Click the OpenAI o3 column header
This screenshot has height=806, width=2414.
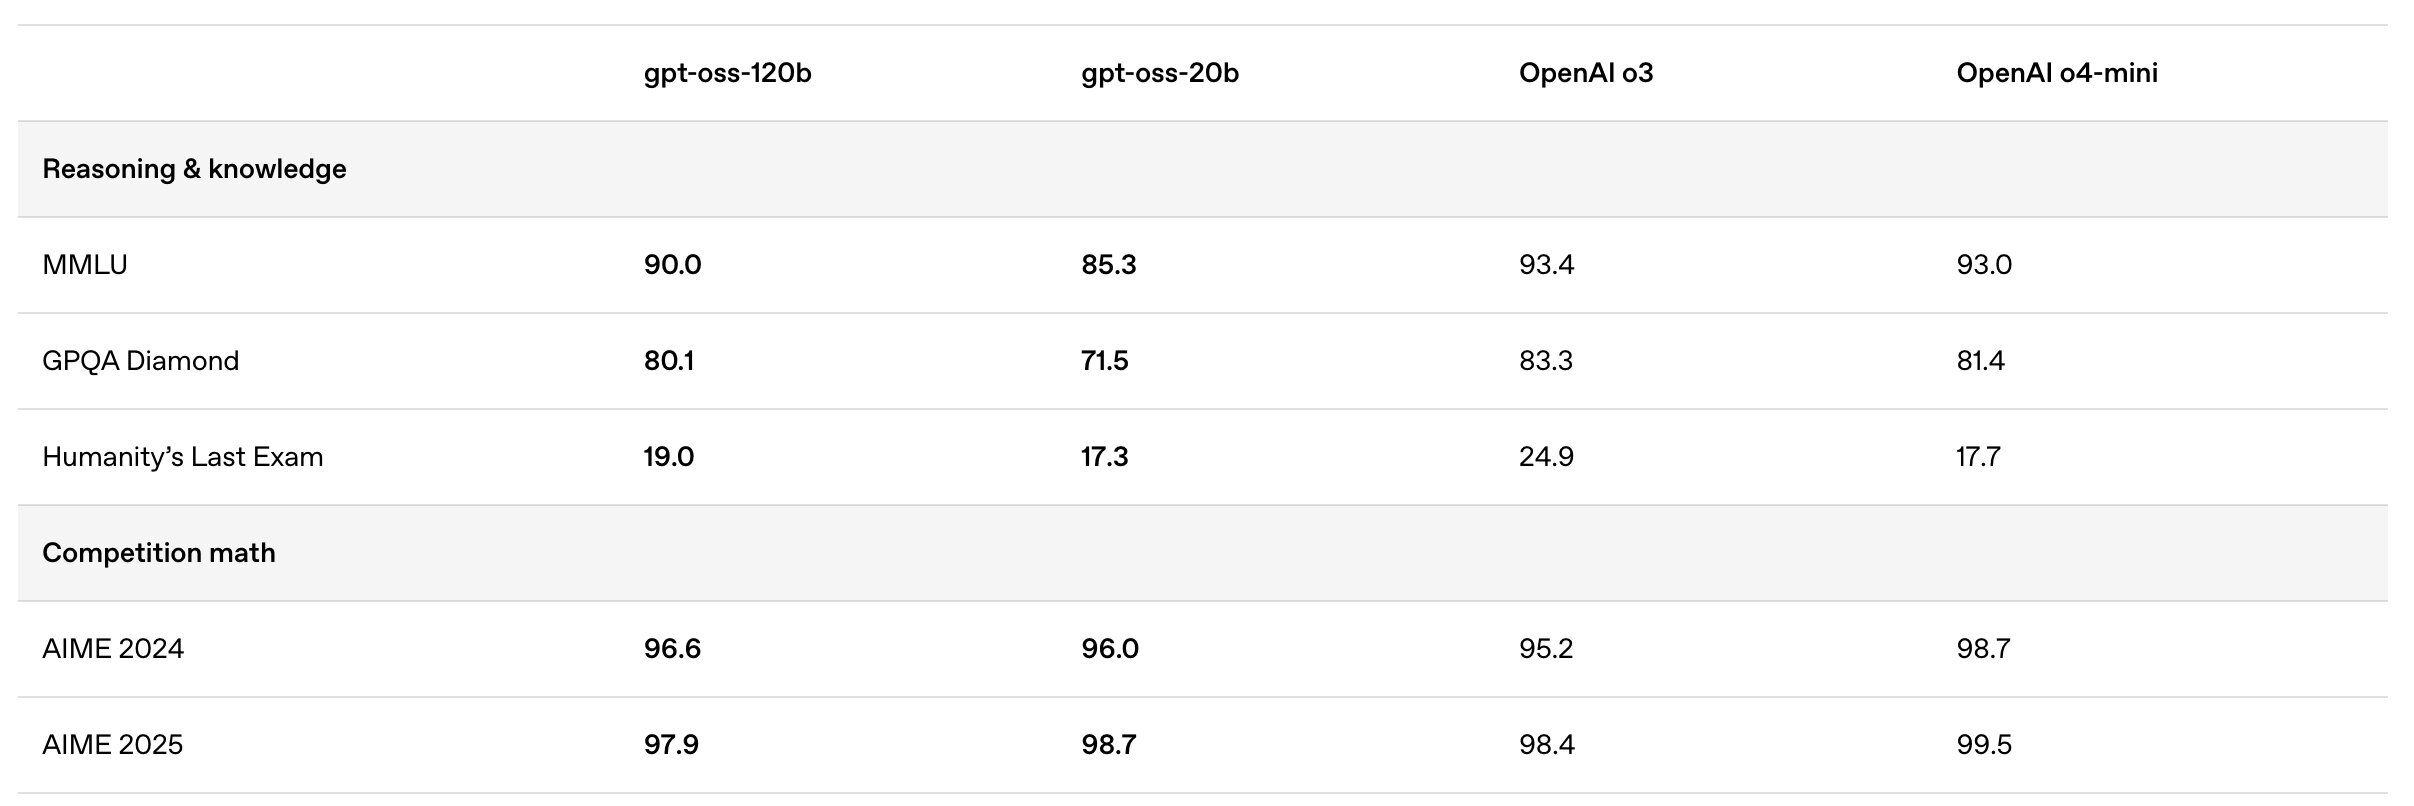[1586, 73]
